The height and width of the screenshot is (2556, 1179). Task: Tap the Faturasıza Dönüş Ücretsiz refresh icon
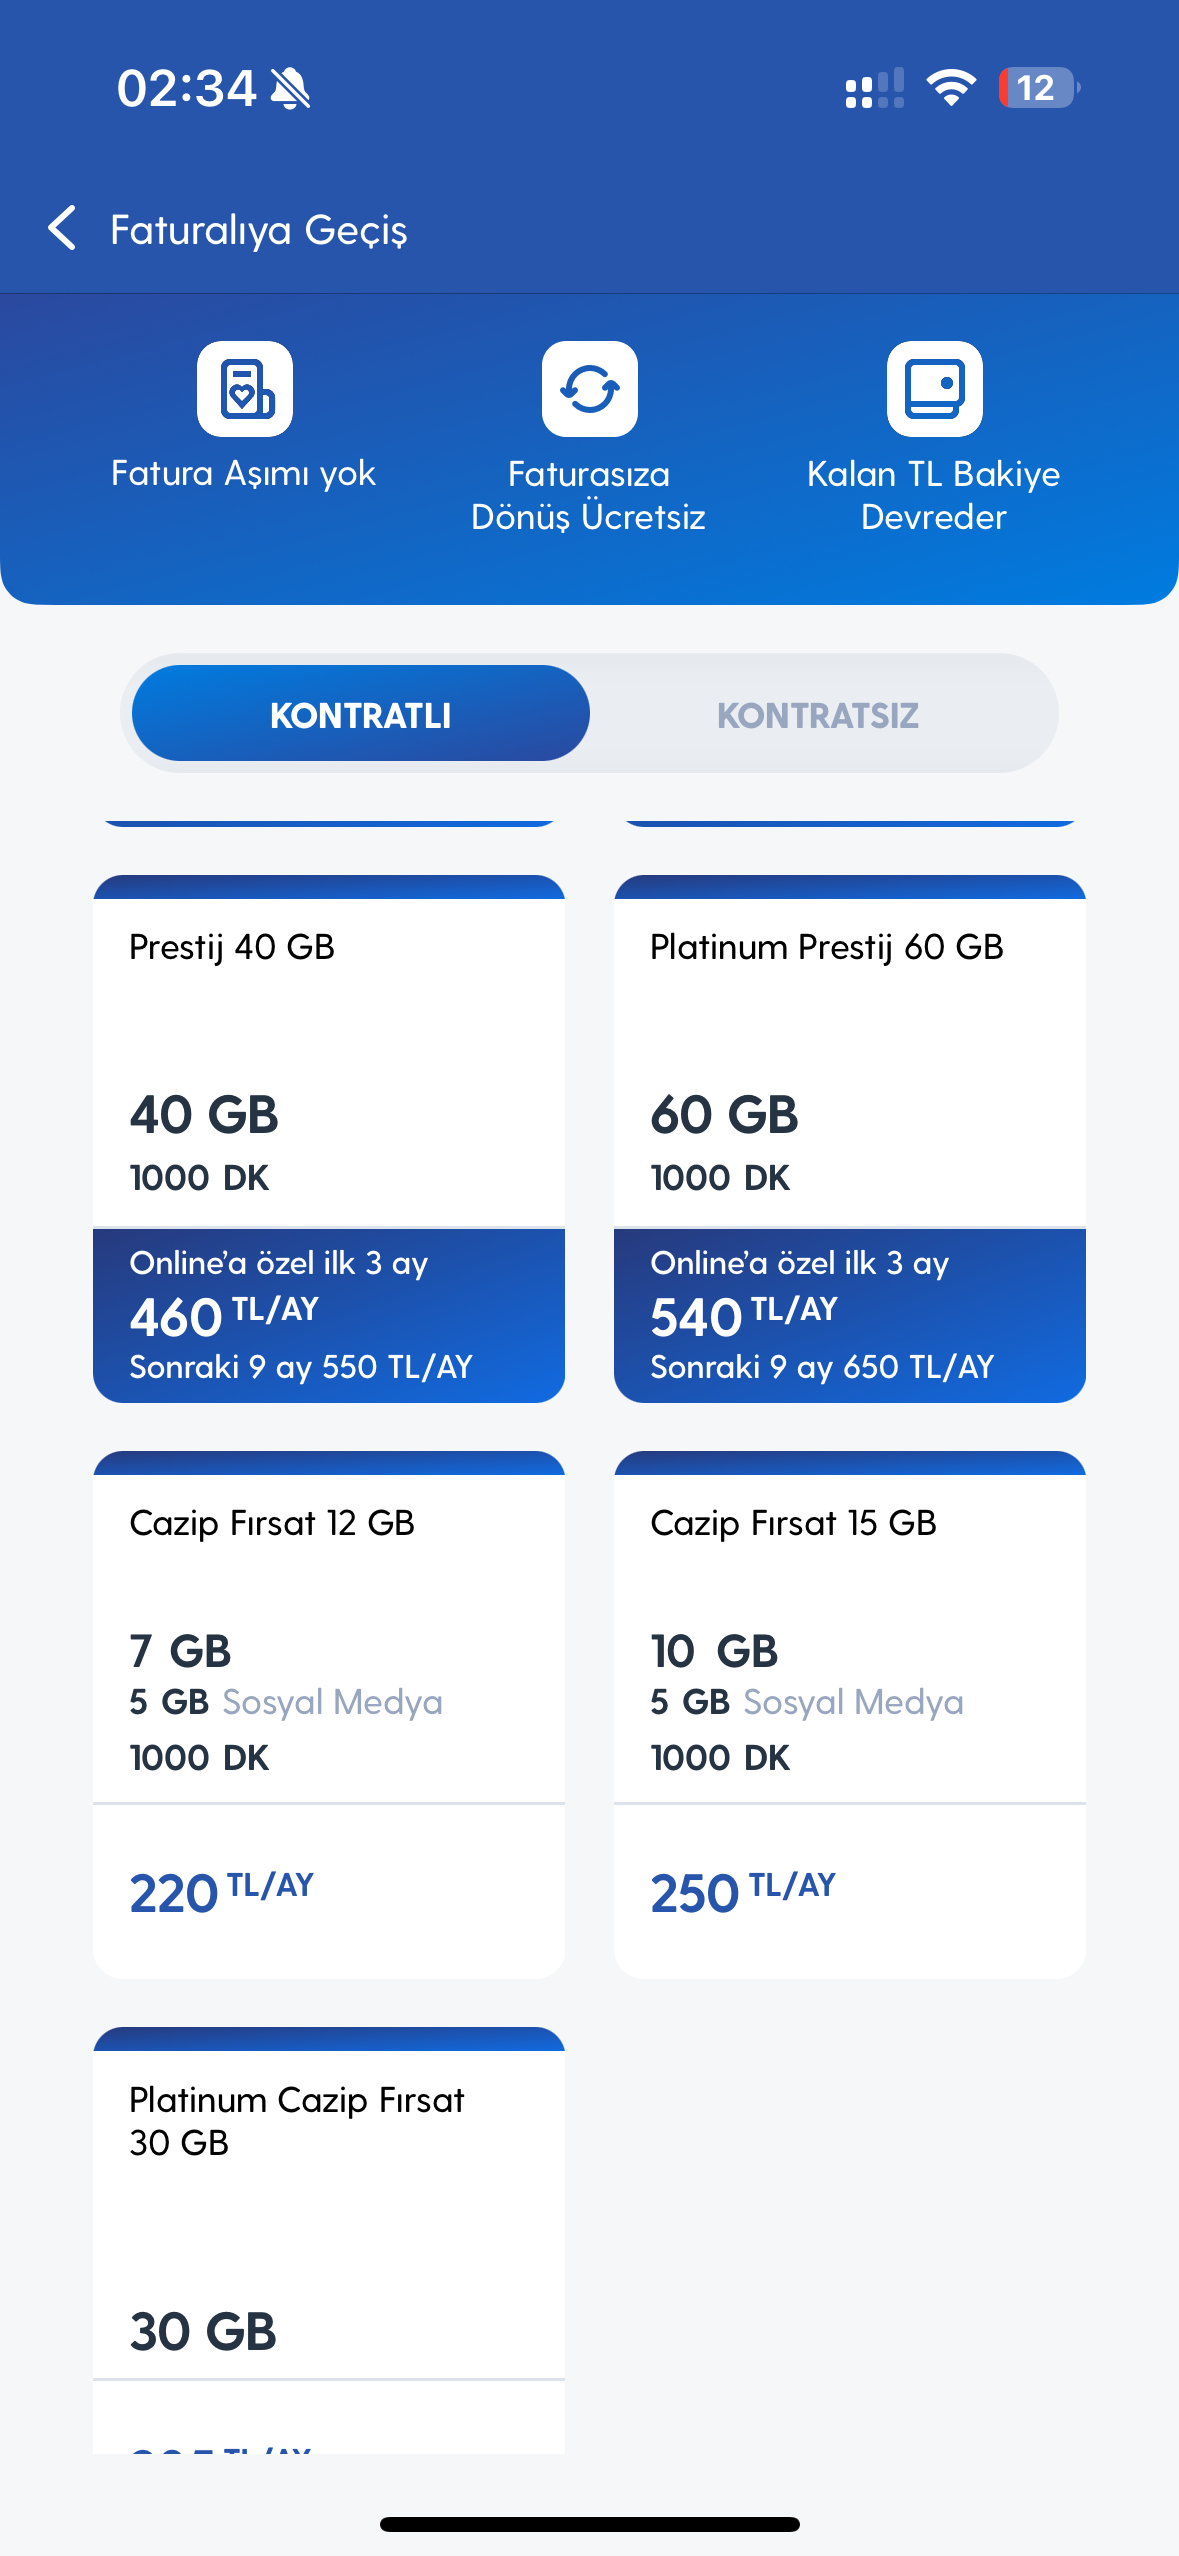[x=590, y=389]
